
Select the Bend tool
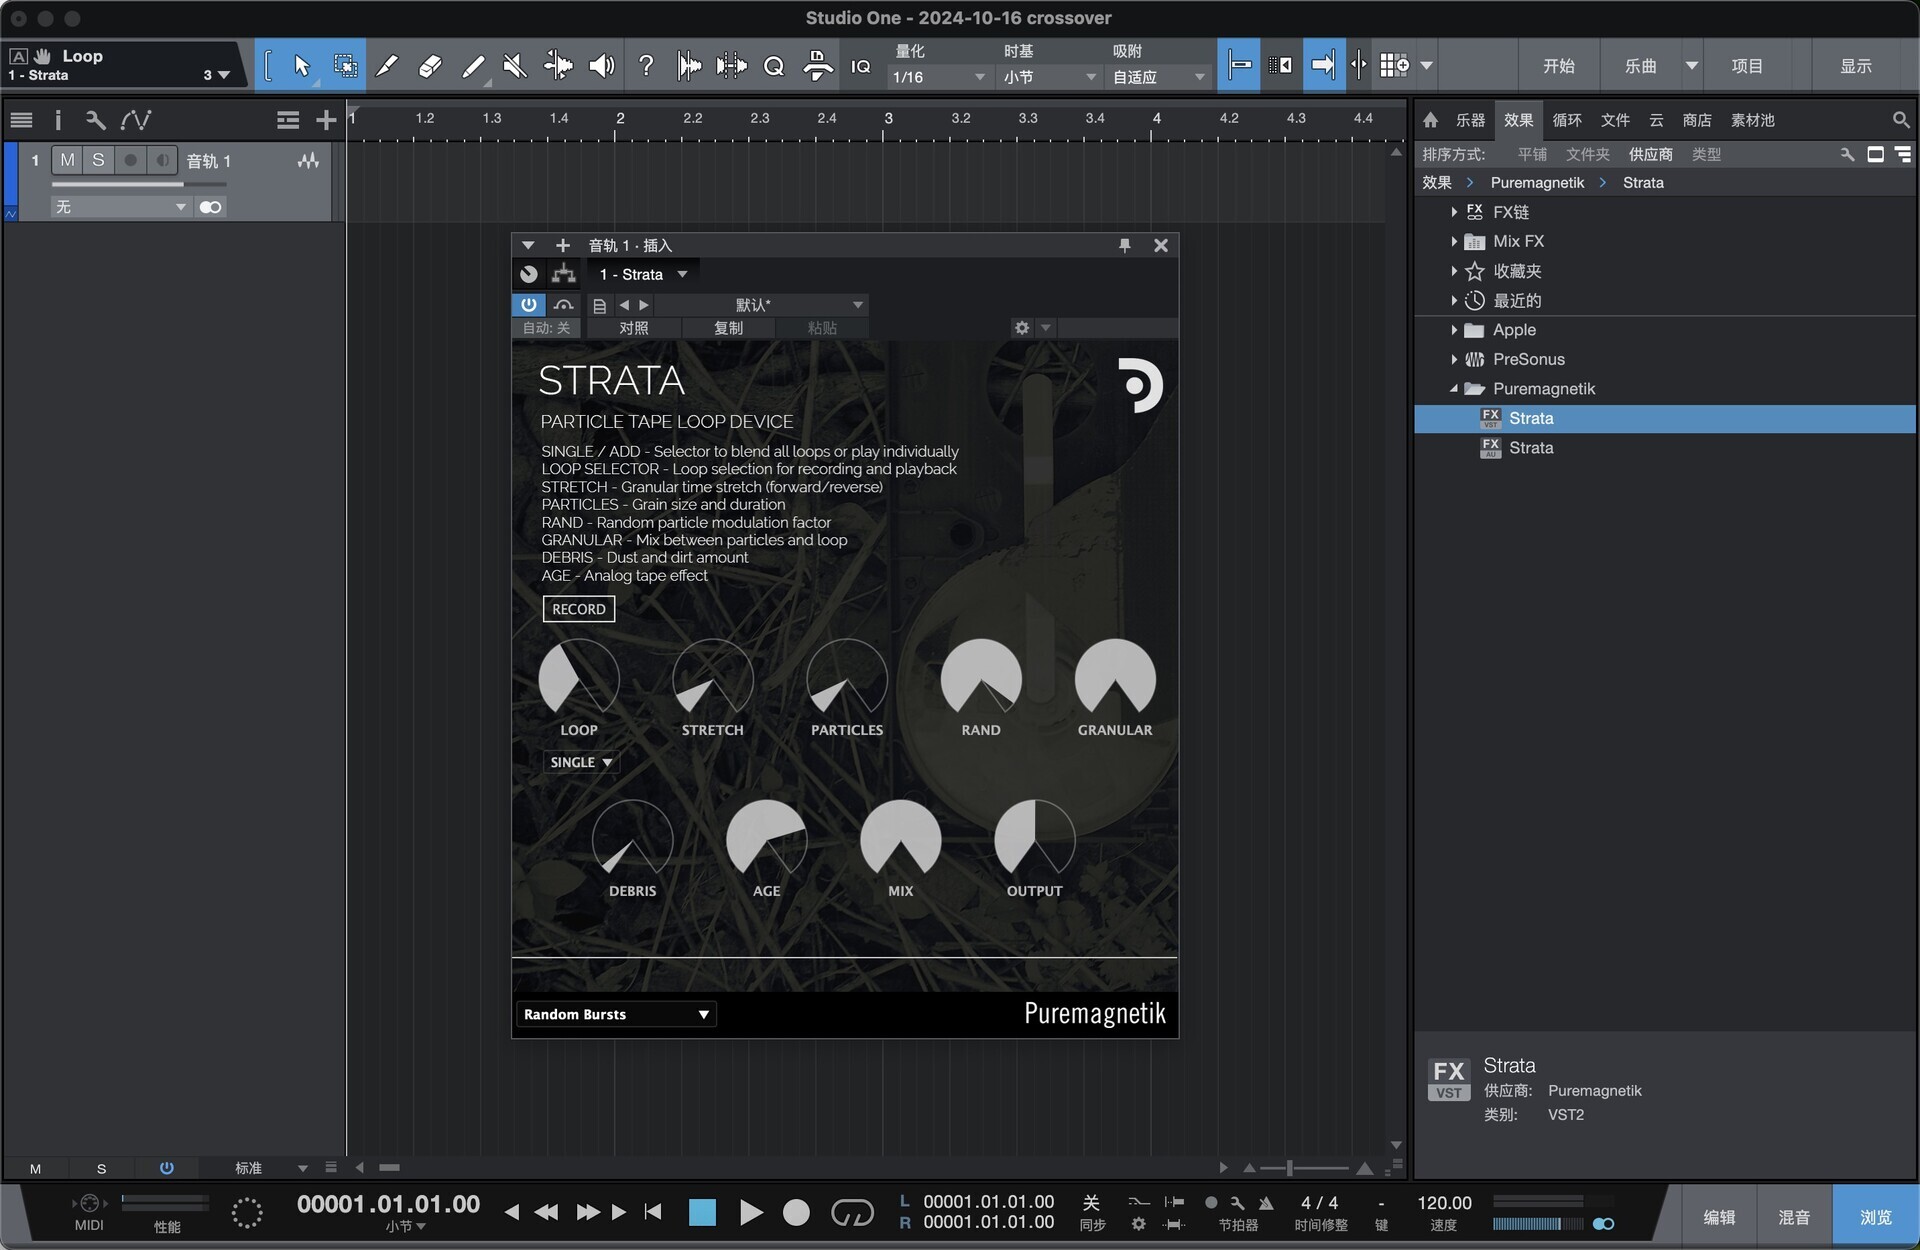coord(558,66)
